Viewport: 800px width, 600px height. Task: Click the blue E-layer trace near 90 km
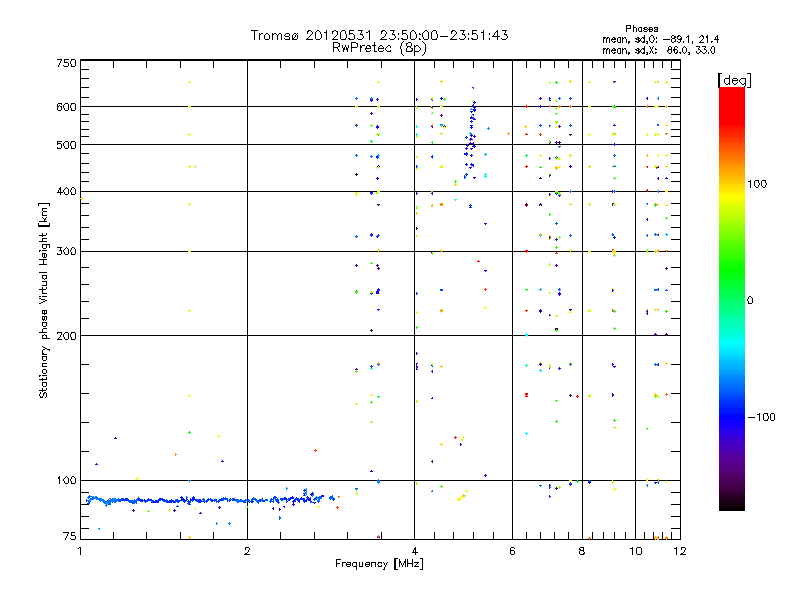point(209,500)
